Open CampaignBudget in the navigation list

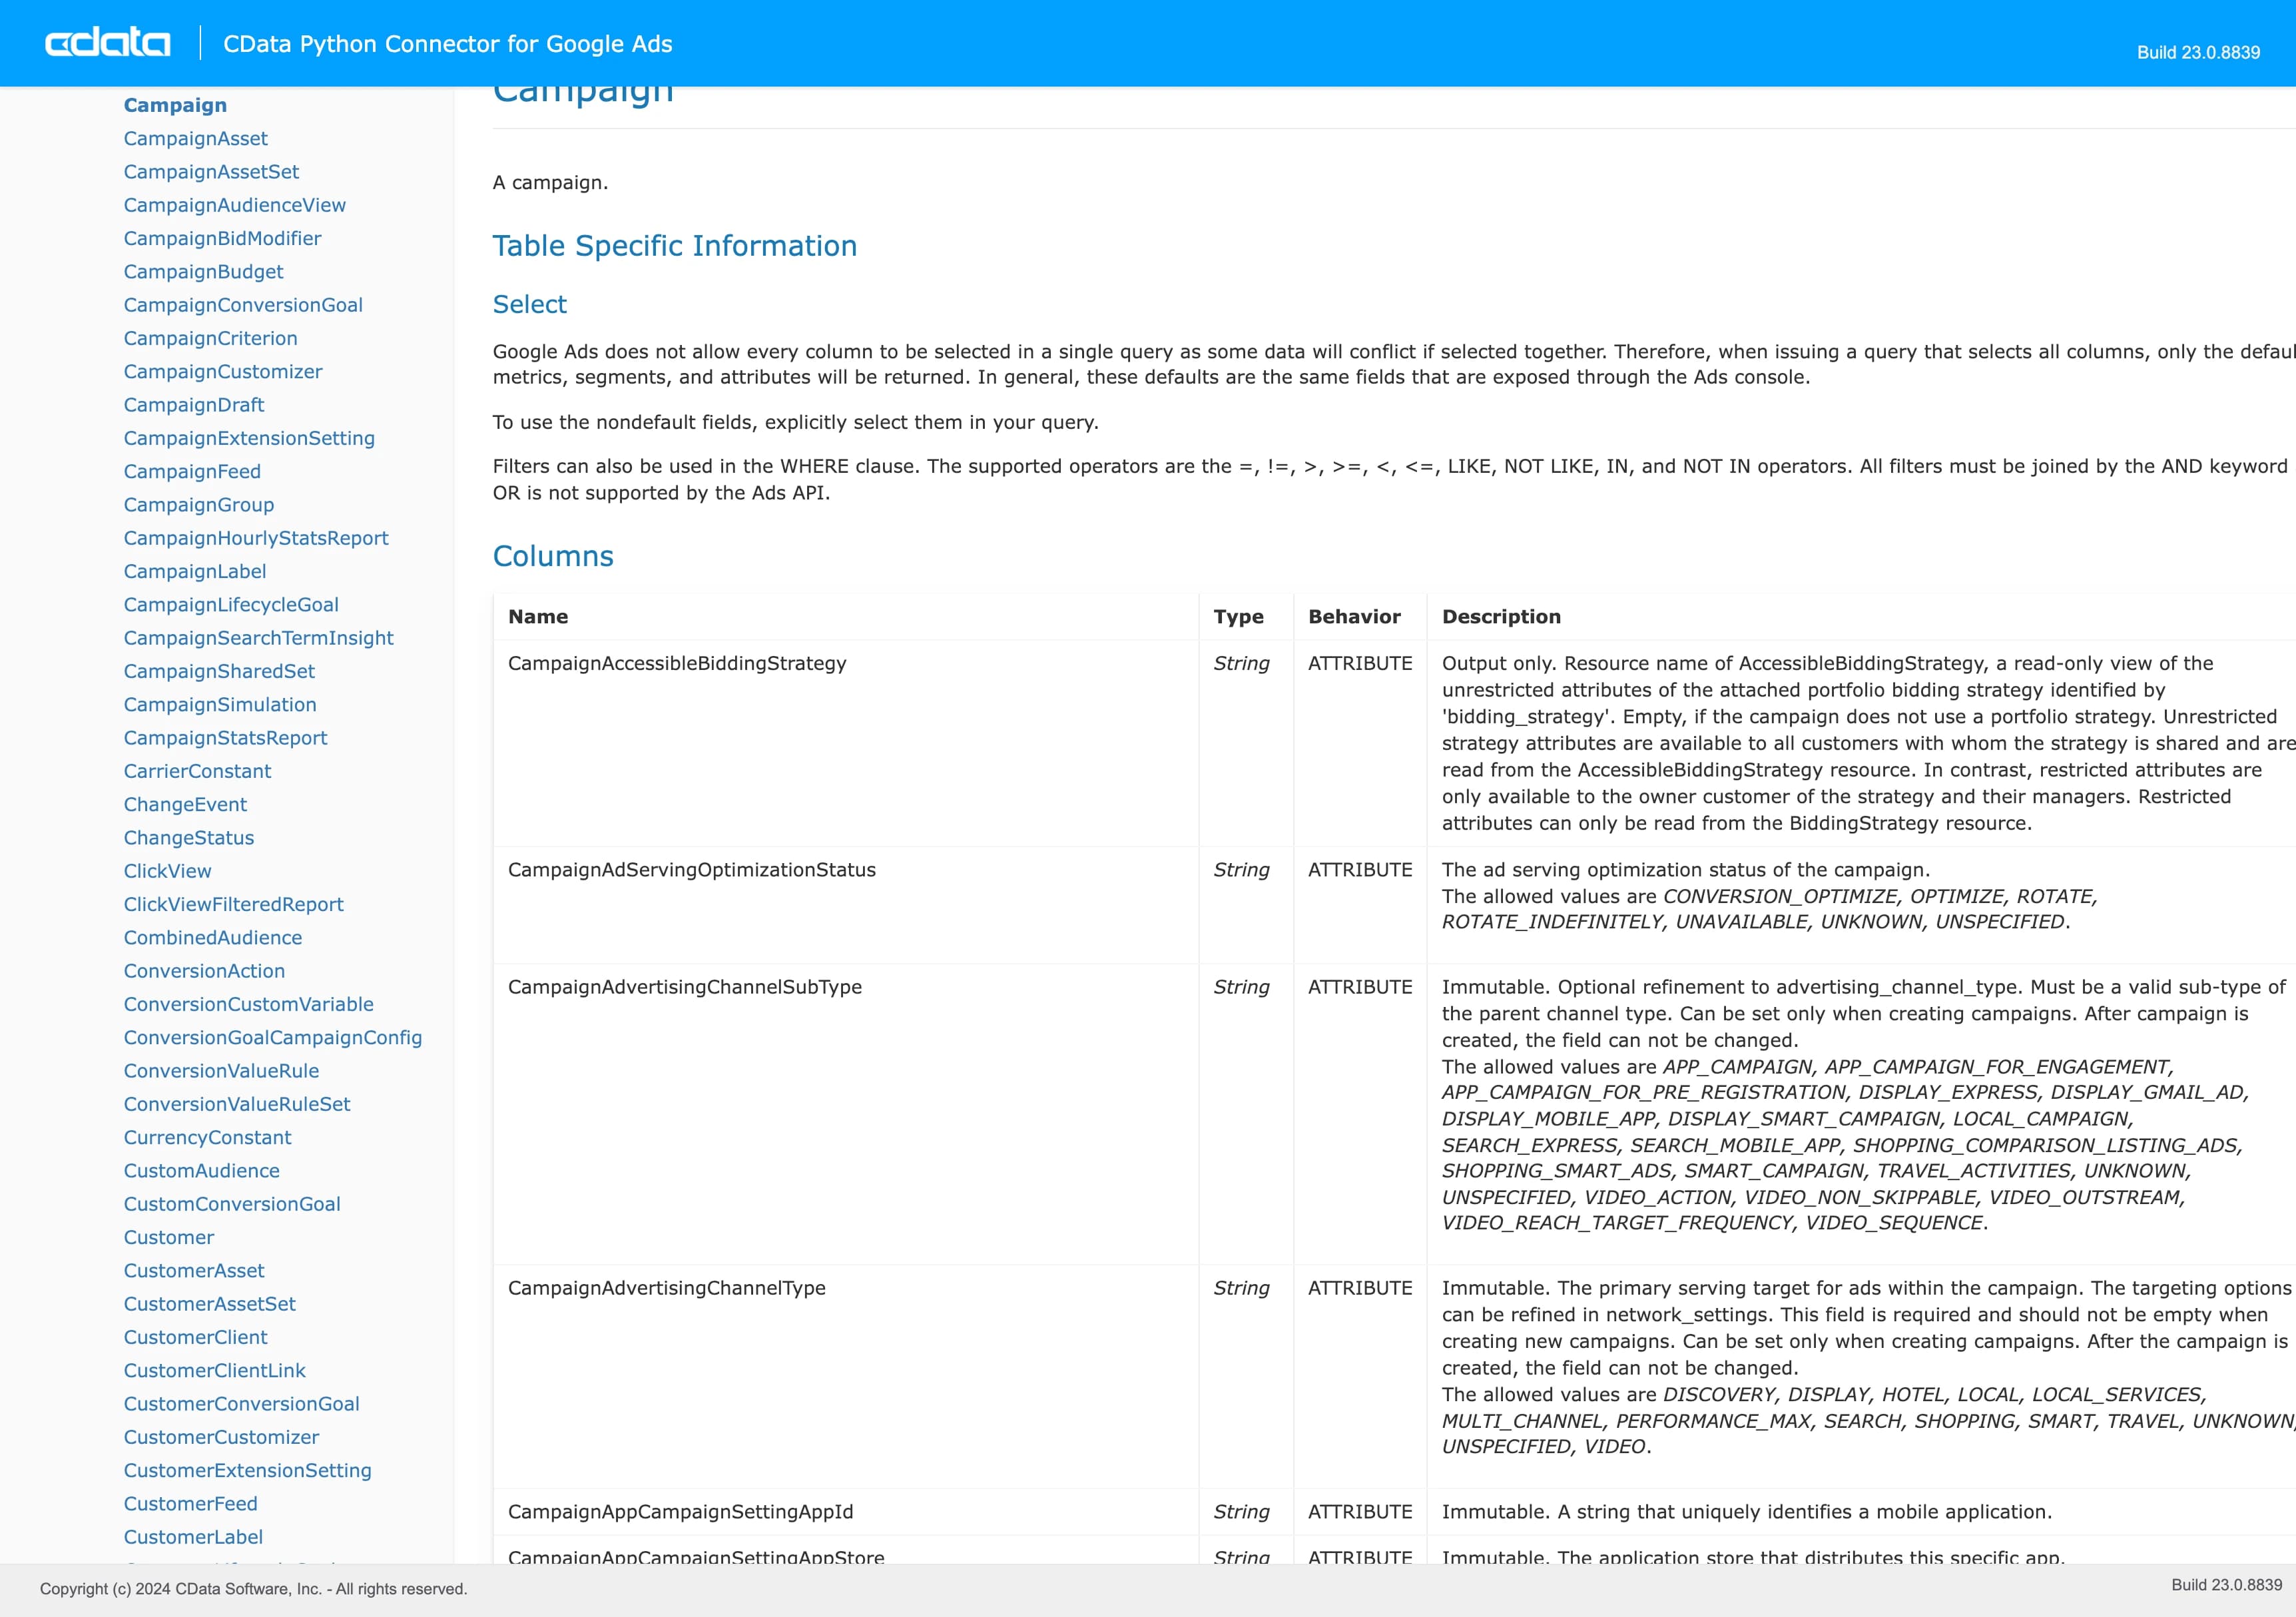(203, 271)
